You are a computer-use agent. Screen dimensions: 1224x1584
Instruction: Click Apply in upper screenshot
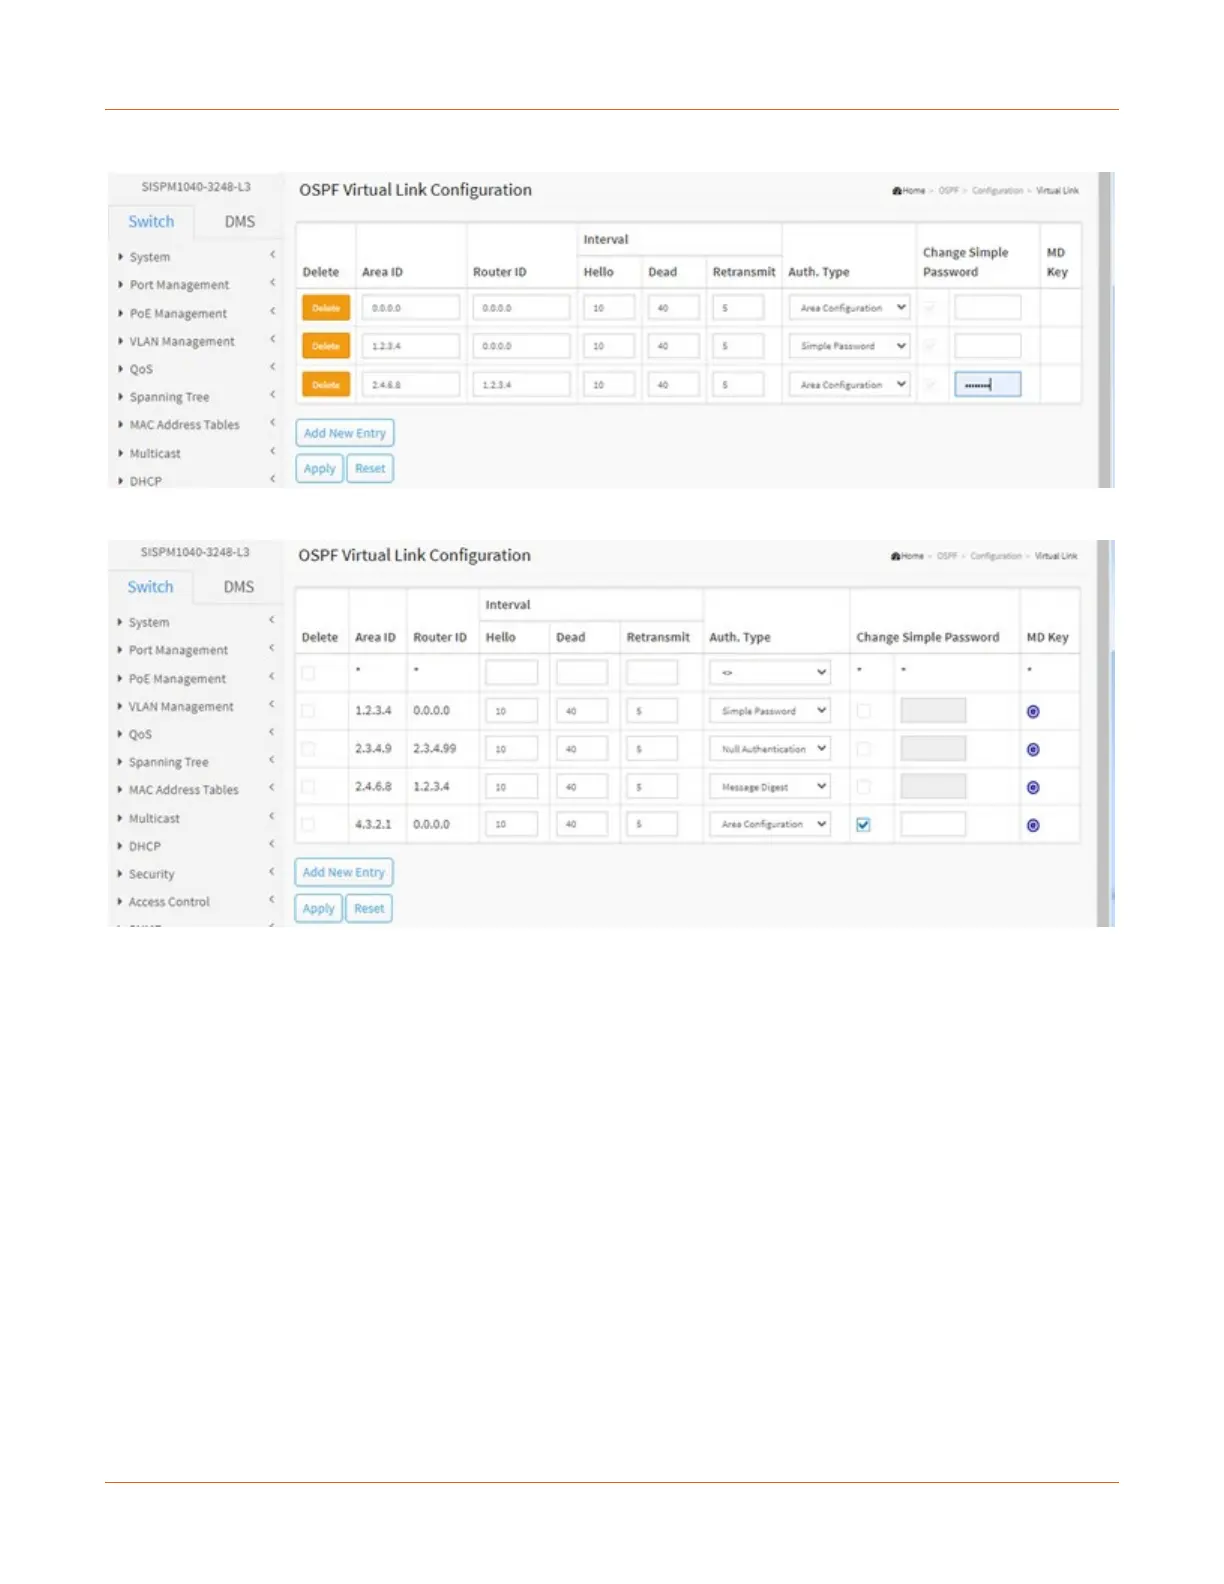tap(320, 469)
